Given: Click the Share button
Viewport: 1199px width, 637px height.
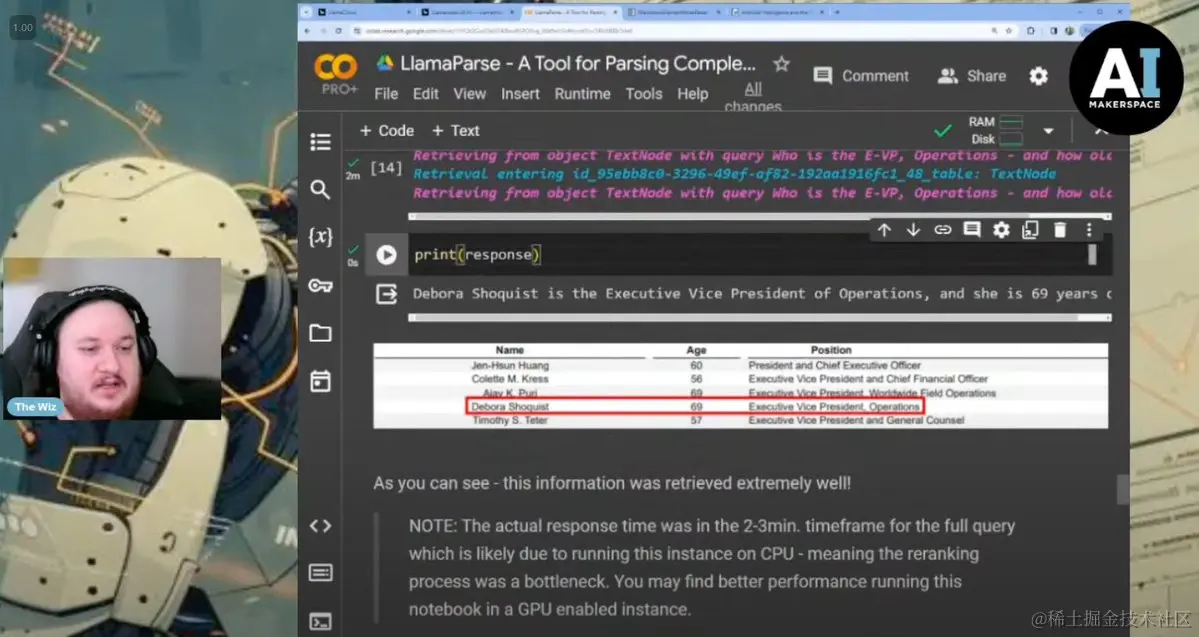Looking at the screenshot, I should 972,76.
